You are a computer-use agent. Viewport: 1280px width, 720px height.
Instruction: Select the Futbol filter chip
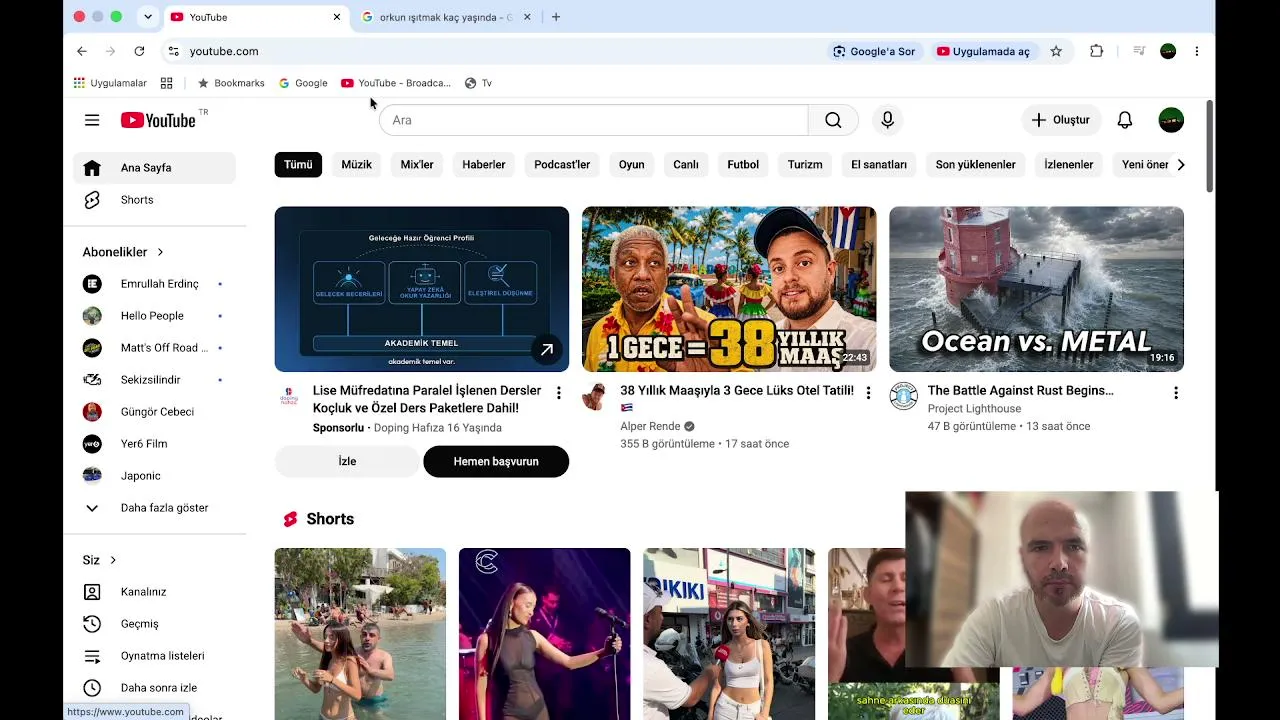743,165
